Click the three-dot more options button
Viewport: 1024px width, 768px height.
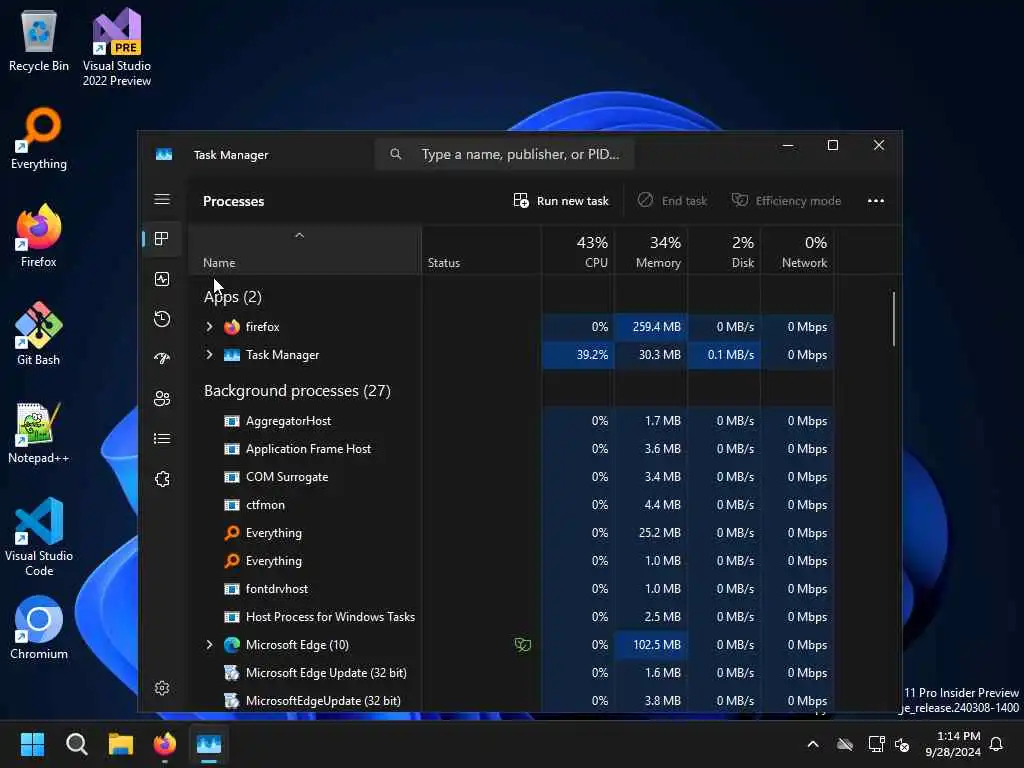pyautogui.click(x=876, y=200)
